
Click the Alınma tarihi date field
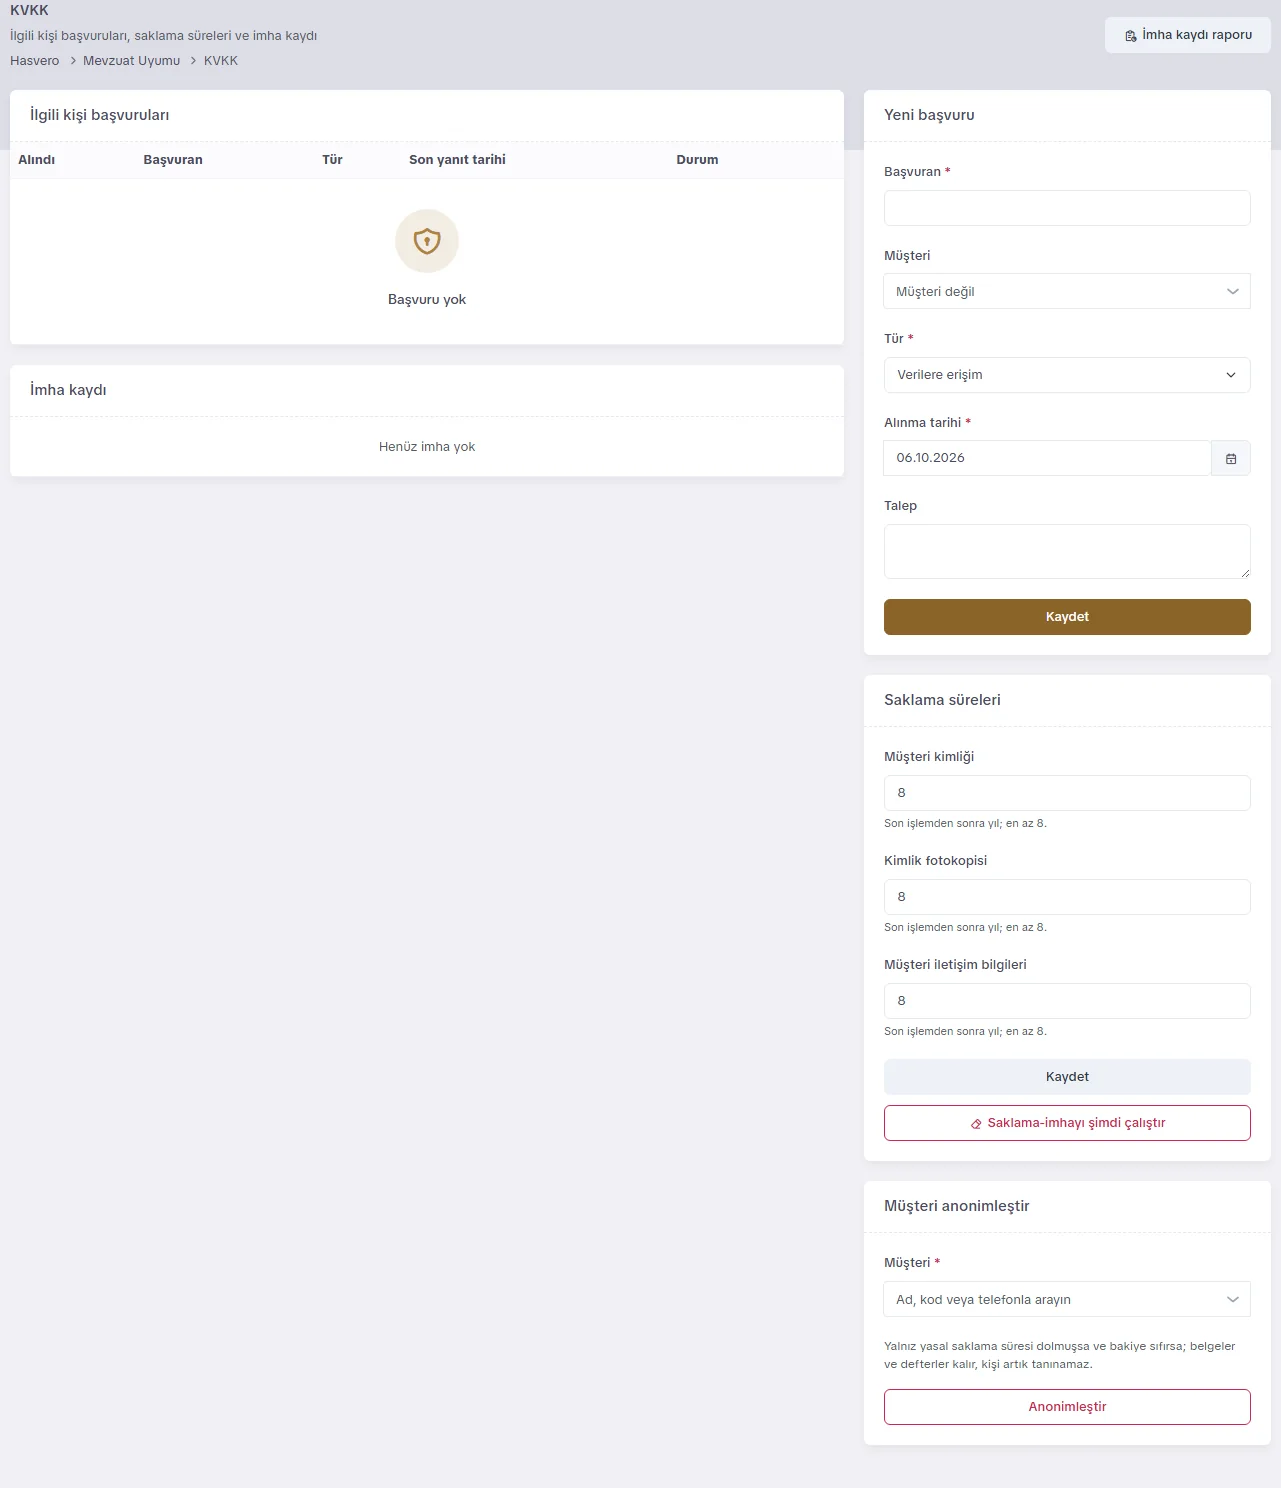[x=1047, y=458]
